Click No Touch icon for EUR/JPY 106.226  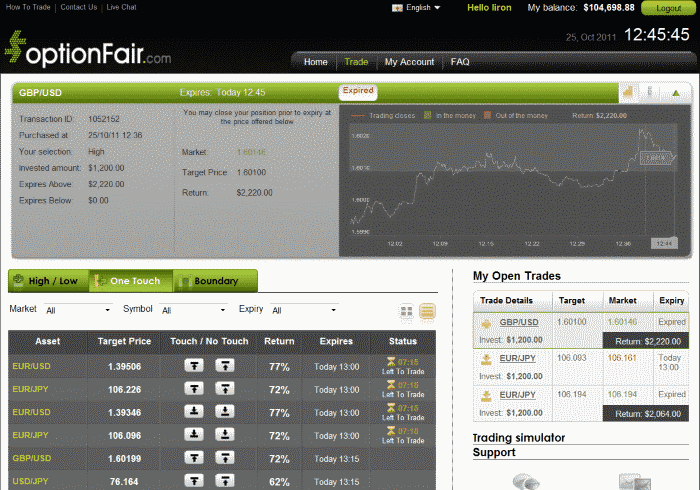point(225,389)
